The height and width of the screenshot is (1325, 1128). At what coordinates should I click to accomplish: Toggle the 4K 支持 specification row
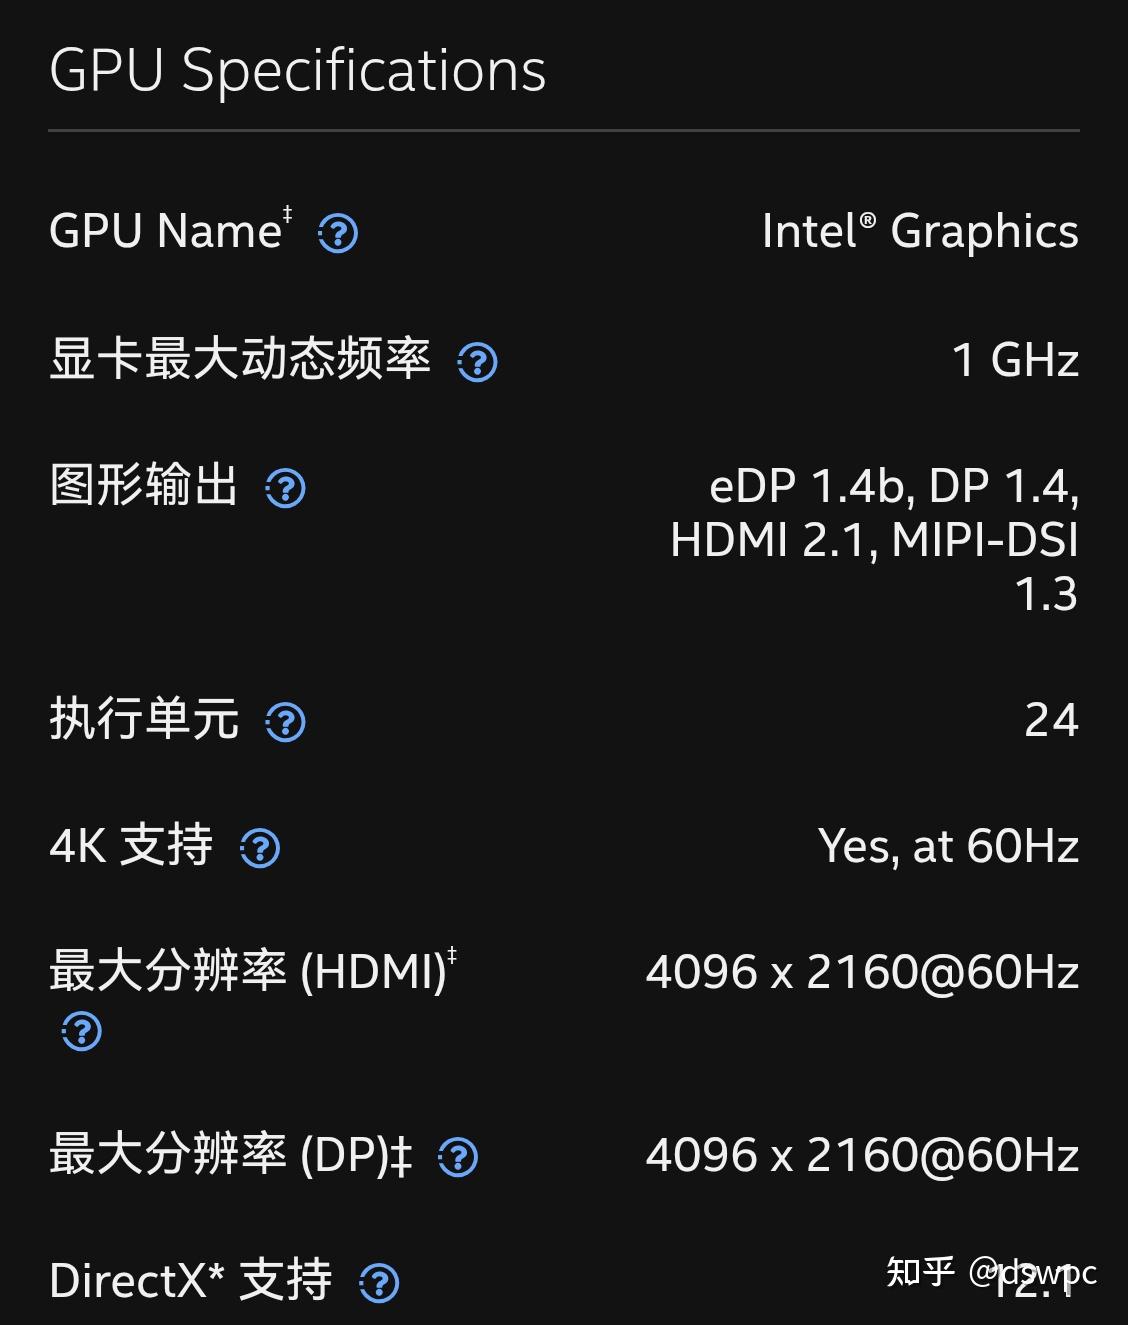(131, 846)
